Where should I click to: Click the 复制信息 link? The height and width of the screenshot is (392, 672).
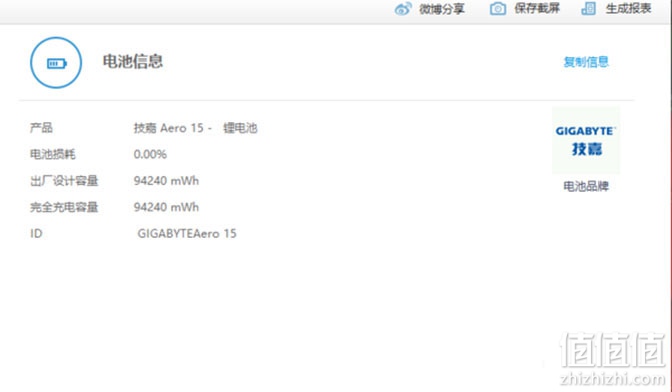[x=586, y=62]
